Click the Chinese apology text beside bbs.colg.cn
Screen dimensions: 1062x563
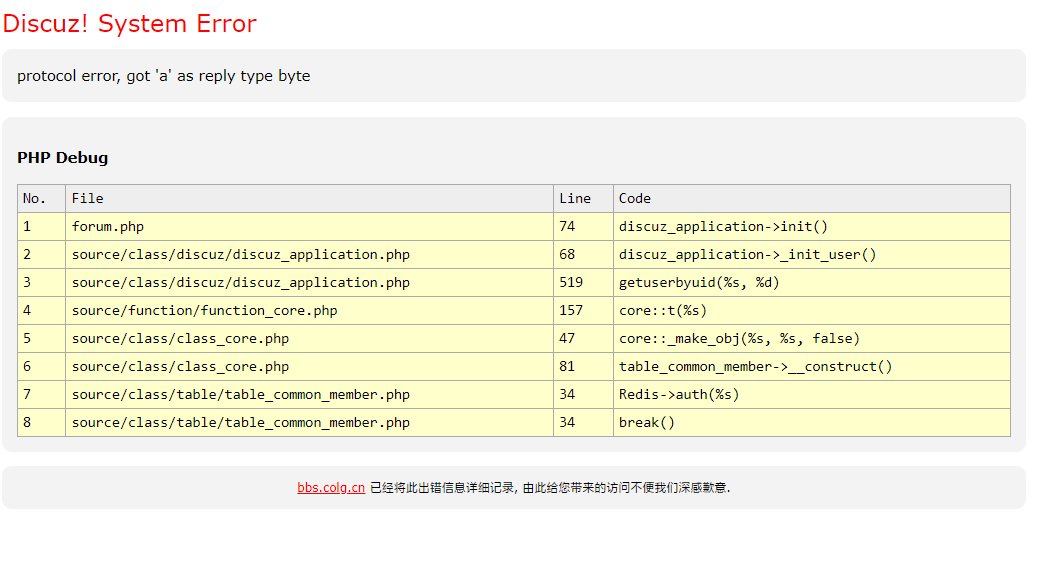point(550,487)
